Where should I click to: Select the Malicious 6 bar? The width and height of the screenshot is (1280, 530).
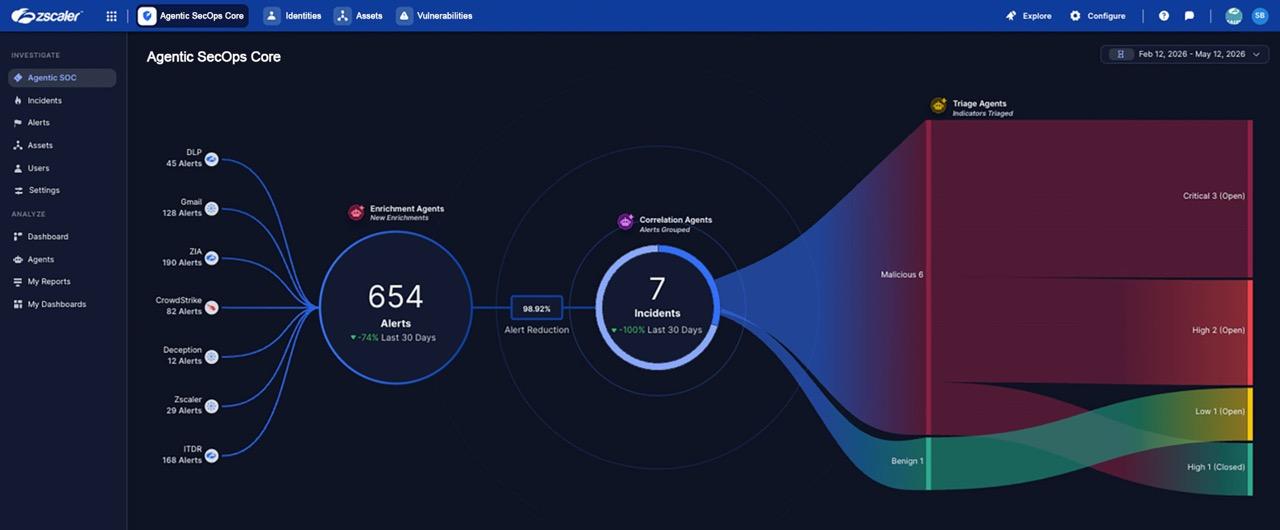[x=929, y=277]
